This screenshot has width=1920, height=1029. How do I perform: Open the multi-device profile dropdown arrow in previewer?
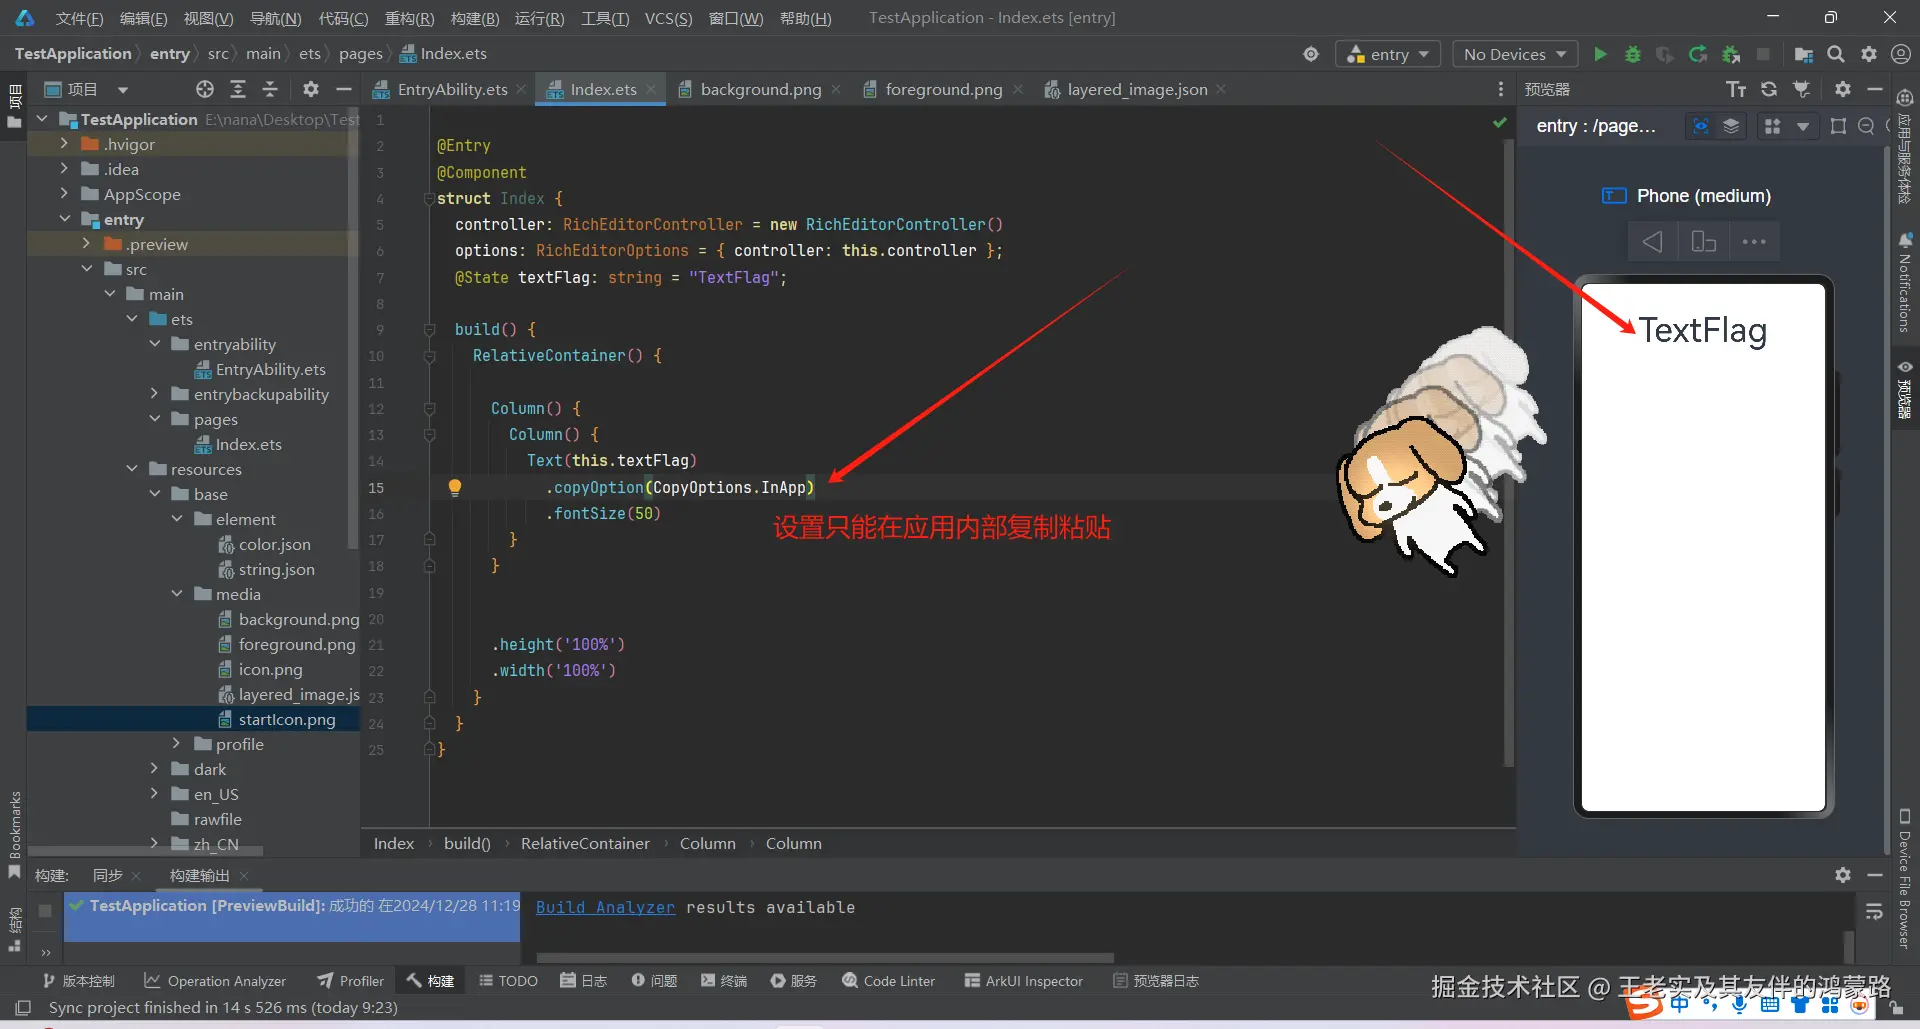(1803, 126)
